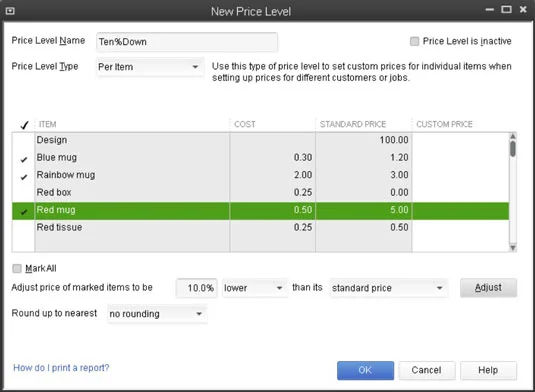Click the Custom Price cell for Blue mug
The height and width of the screenshot is (392, 535).
coord(460,158)
